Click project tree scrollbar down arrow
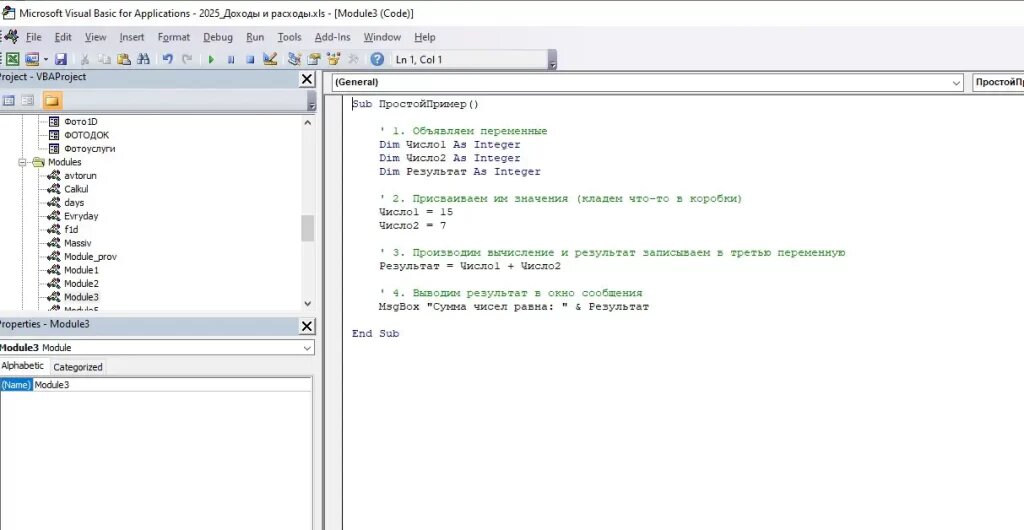 pos(308,304)
